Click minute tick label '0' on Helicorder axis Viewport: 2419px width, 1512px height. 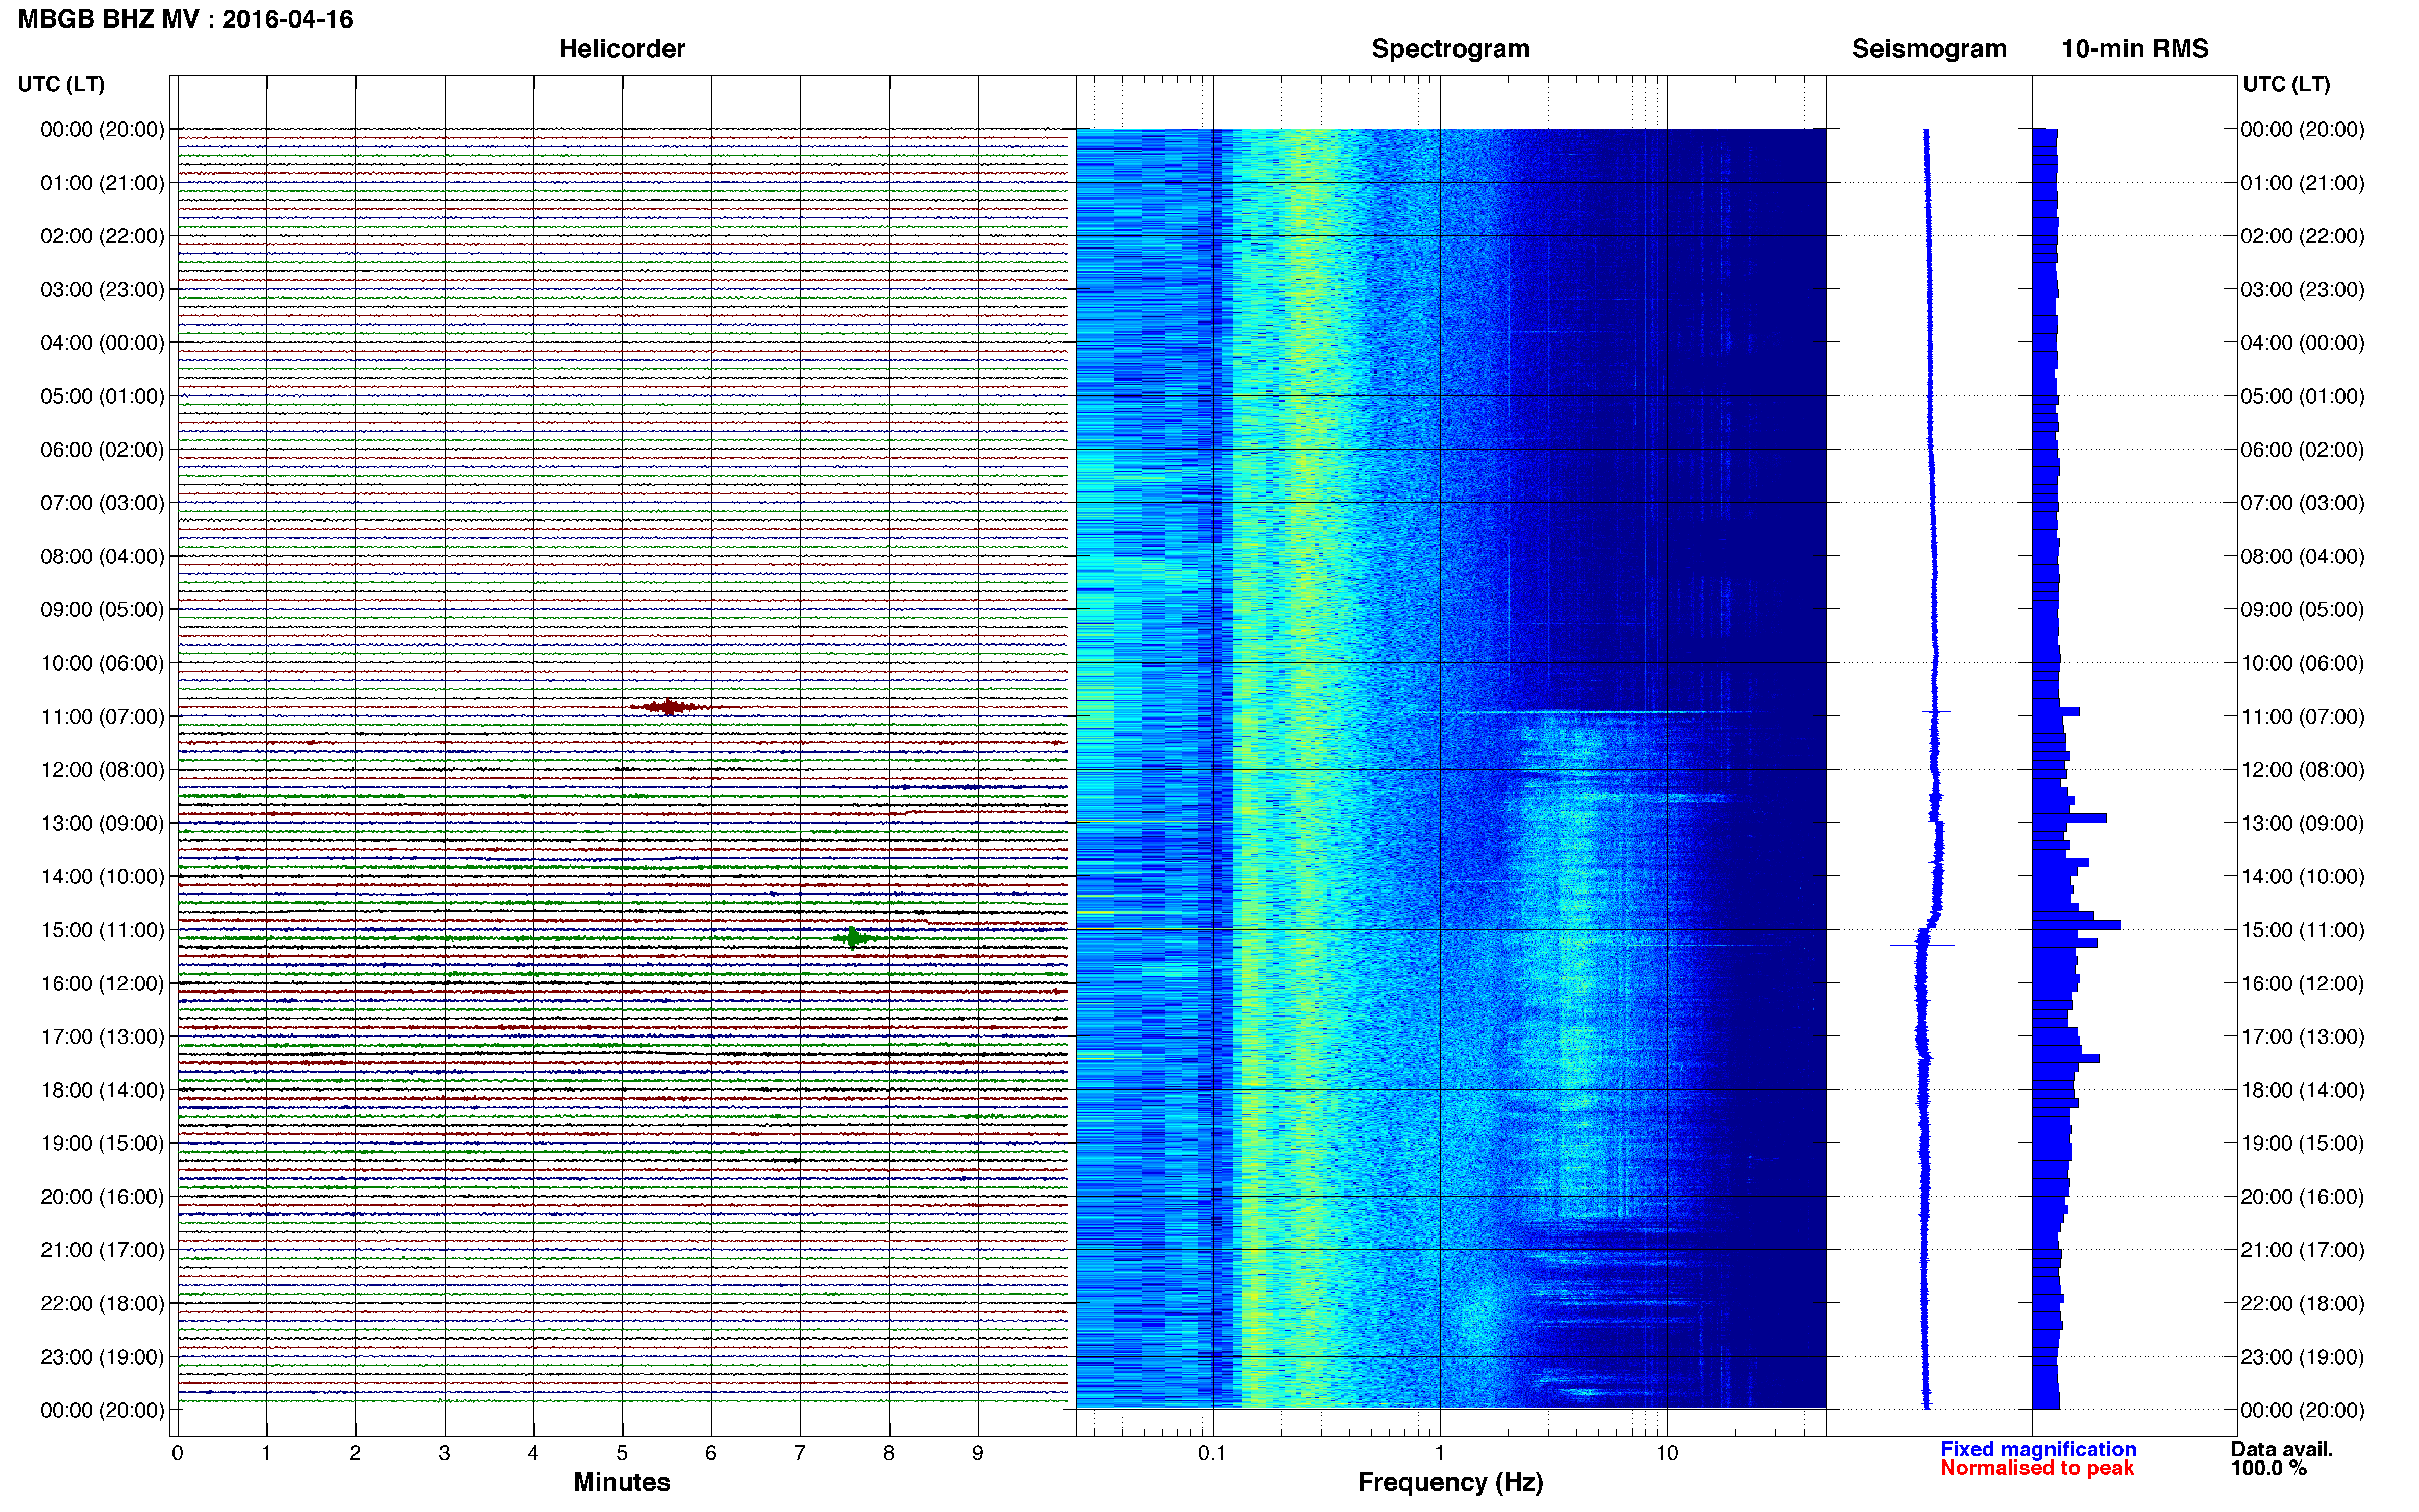click(x=177, y=1453)
